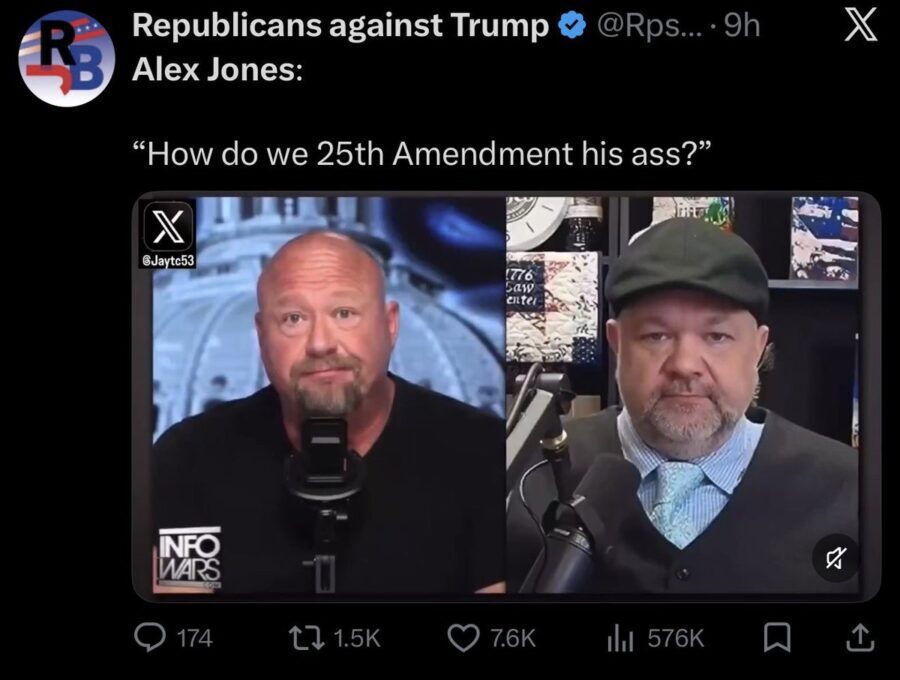
Task: Click the 1.5K reposts count
Action: [x=356, y=639]
